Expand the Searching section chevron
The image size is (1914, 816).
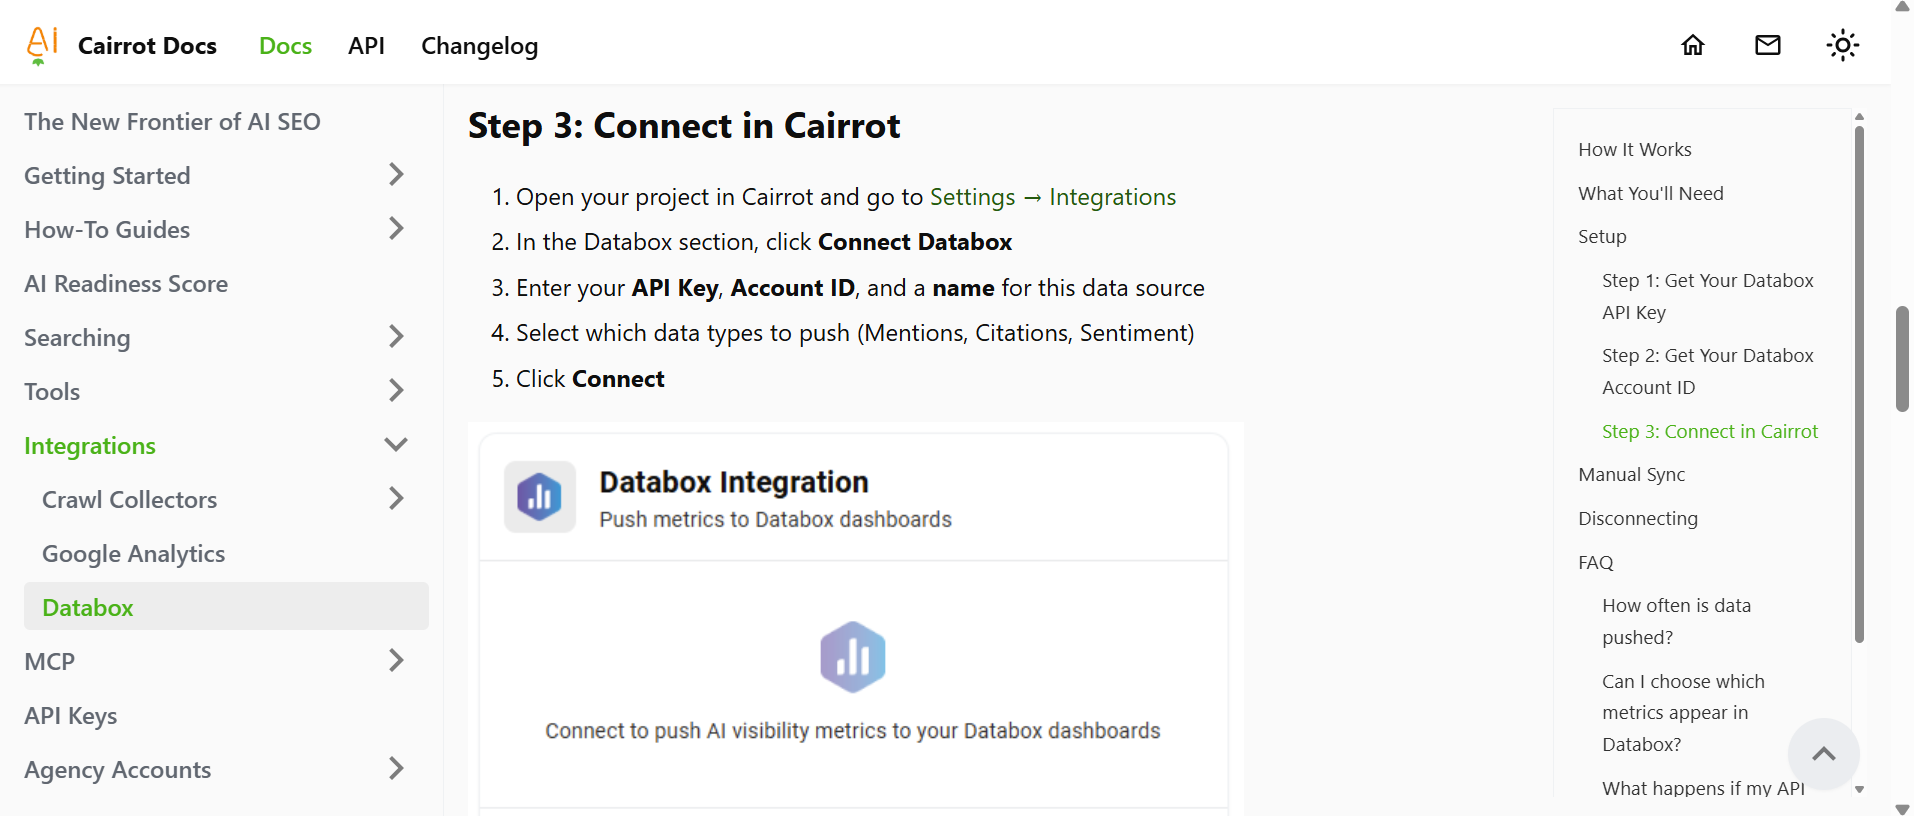(x=396, y=337)
